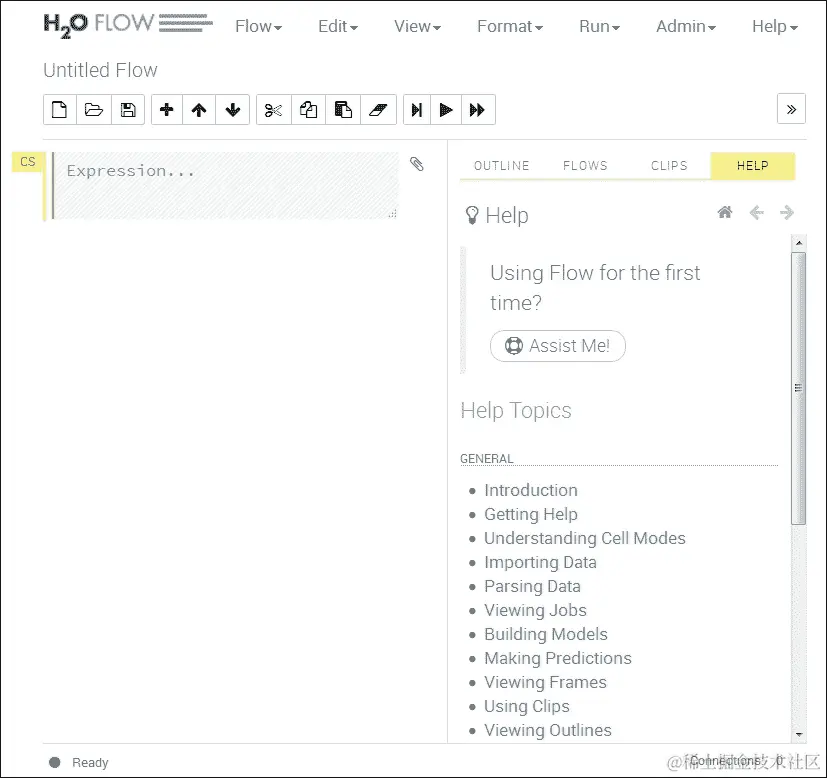Viewport: 827px width, 778px height.
Task: Open the Run dropdown menu
Action: coord(600,26)
